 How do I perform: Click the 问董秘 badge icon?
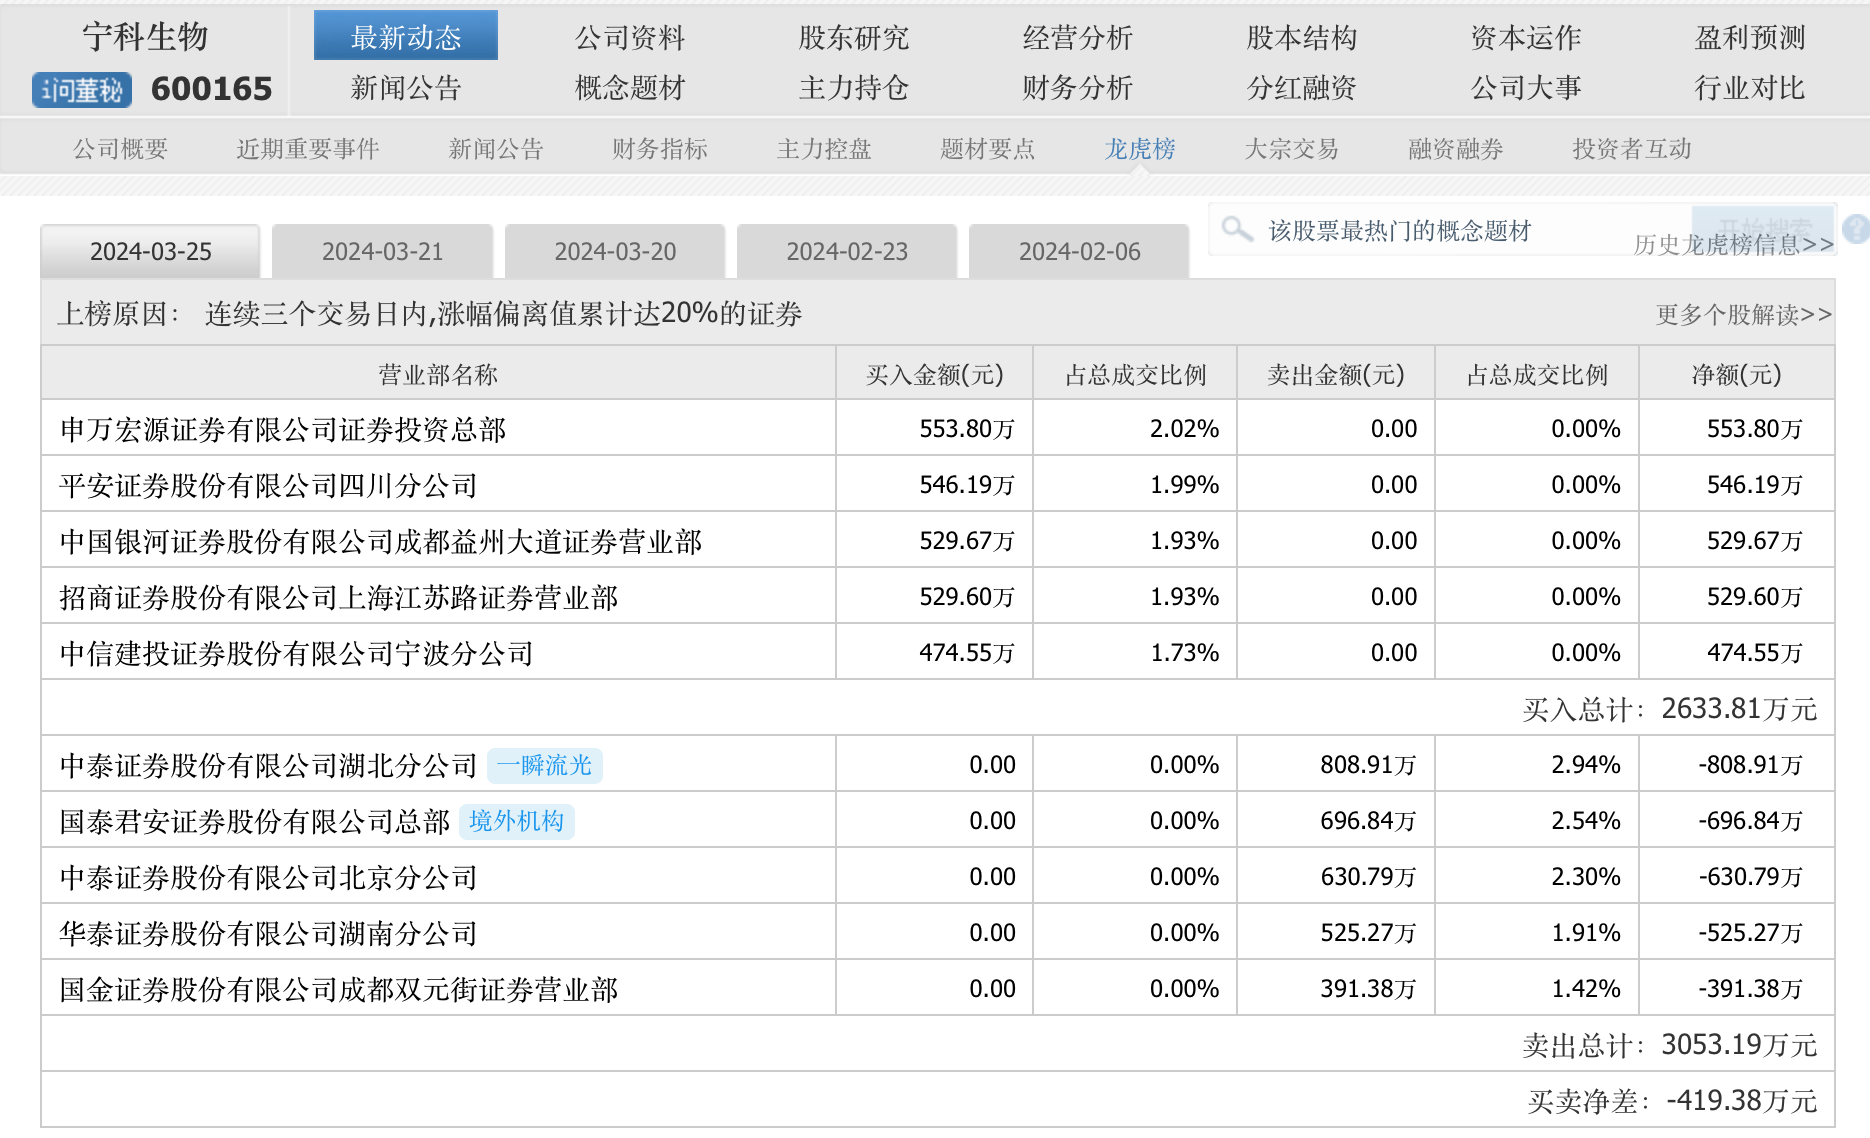coord(82,90)
